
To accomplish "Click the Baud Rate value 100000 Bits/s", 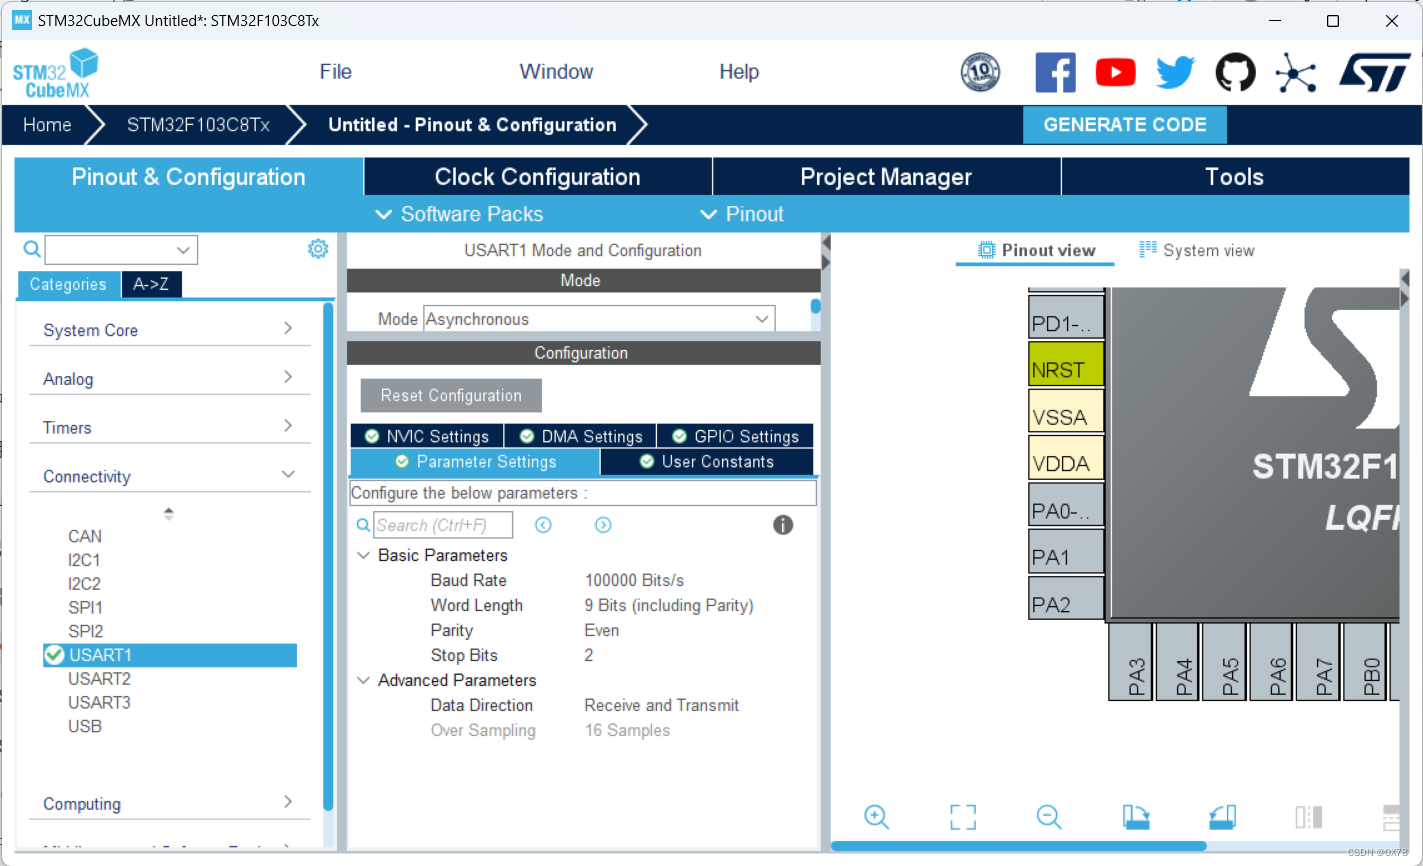I will [634, 580].
